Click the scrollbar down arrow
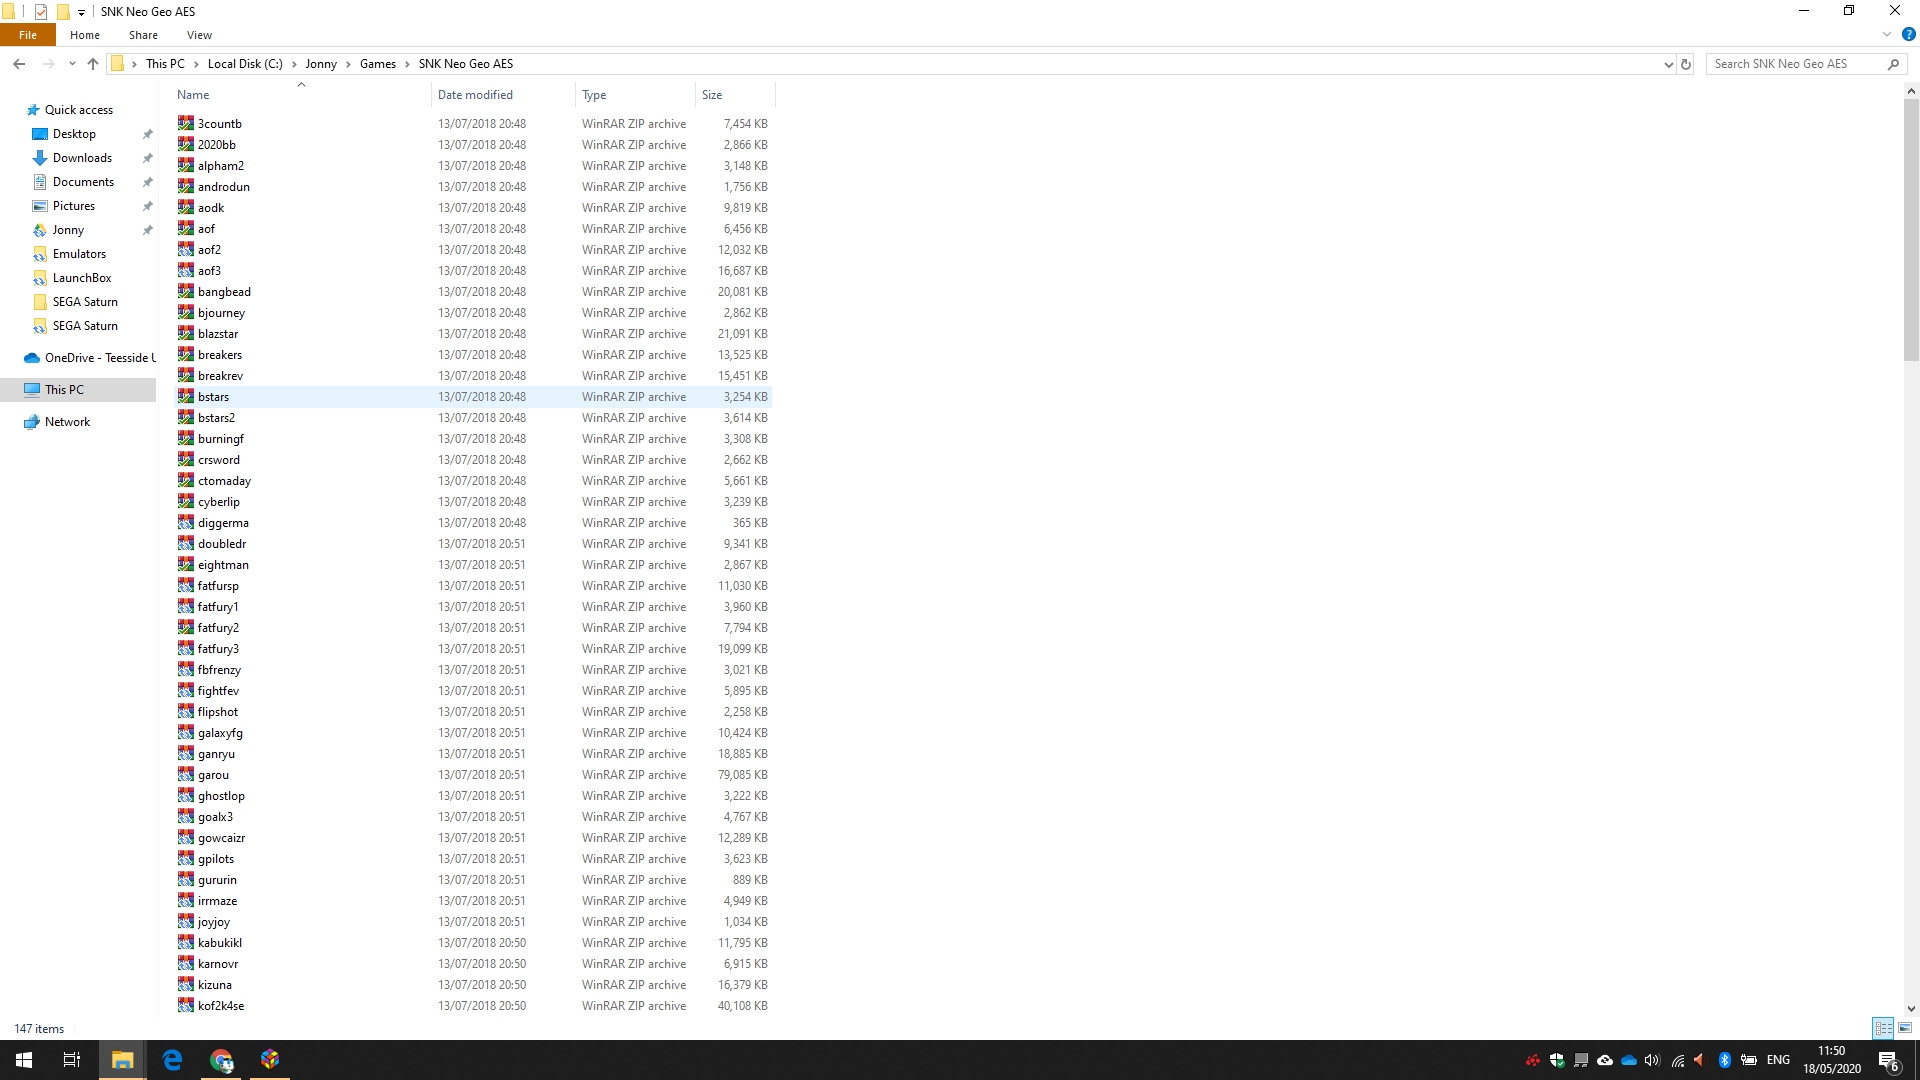This screenshot has height=1080, width=1920. [x=1911, y=1009]
